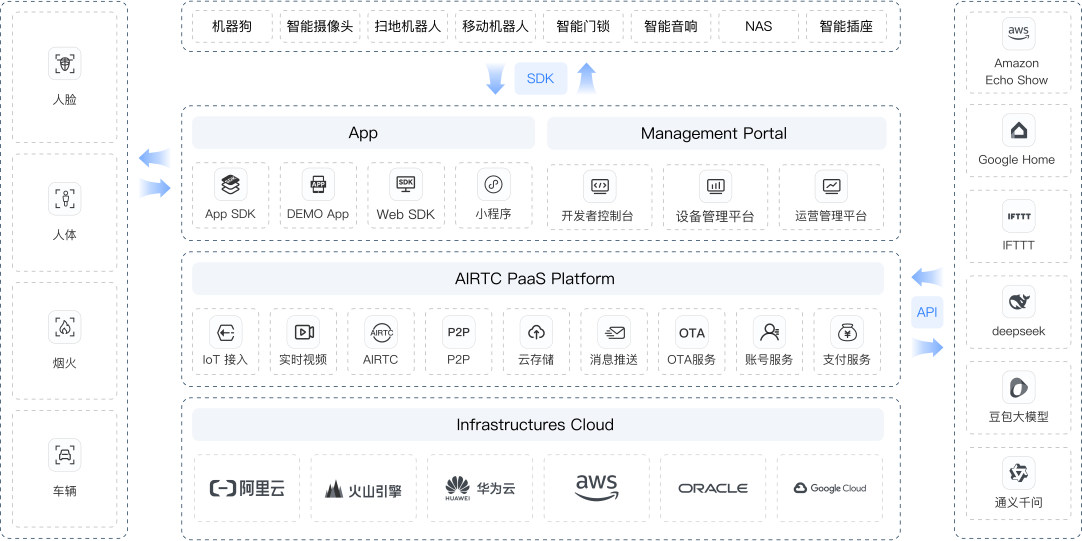Click the deepseek whale icon
The height and width of the screenshot is (541, 1082).
point(1019,302)
